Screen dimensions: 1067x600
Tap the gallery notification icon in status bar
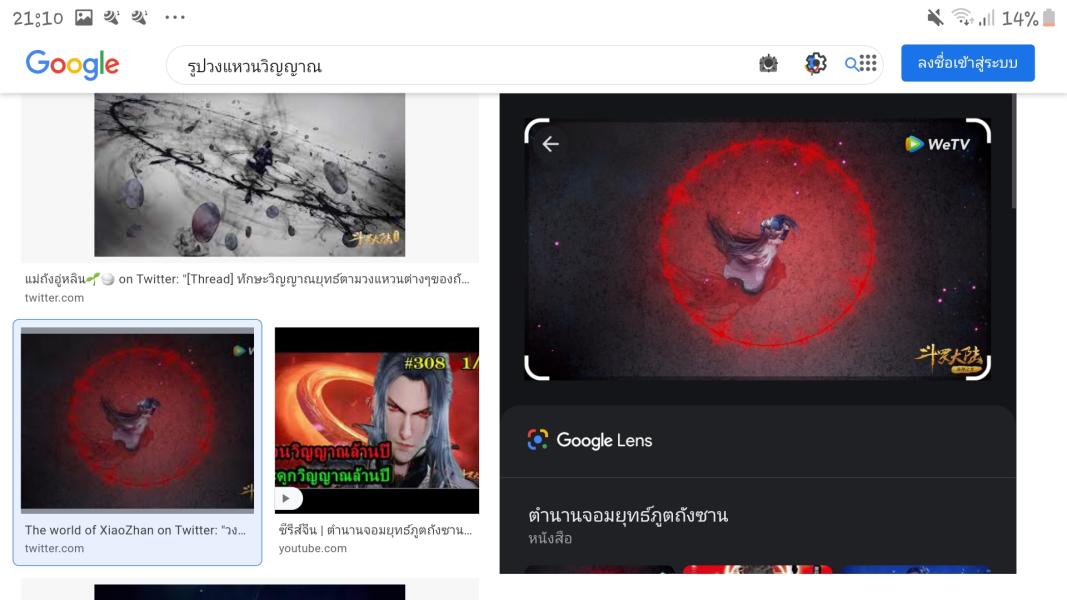(84, 18)
